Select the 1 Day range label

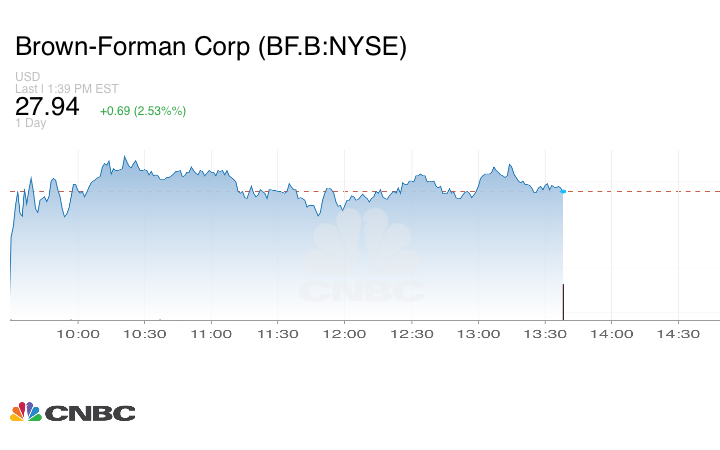tap(31, 124)
